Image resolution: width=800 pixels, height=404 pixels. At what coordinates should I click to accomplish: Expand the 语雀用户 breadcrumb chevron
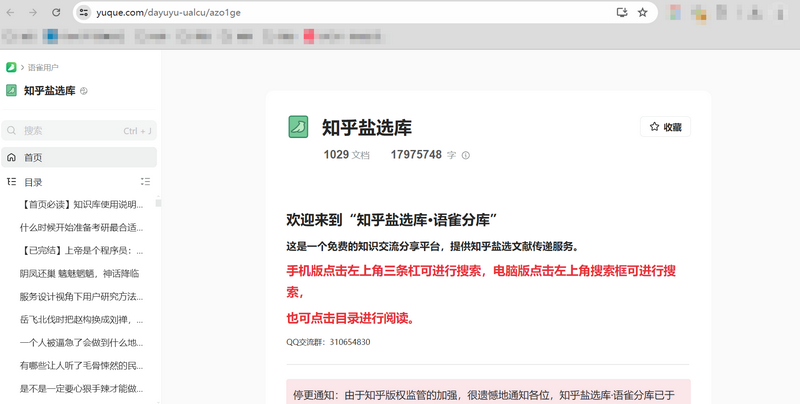(21, 67)
